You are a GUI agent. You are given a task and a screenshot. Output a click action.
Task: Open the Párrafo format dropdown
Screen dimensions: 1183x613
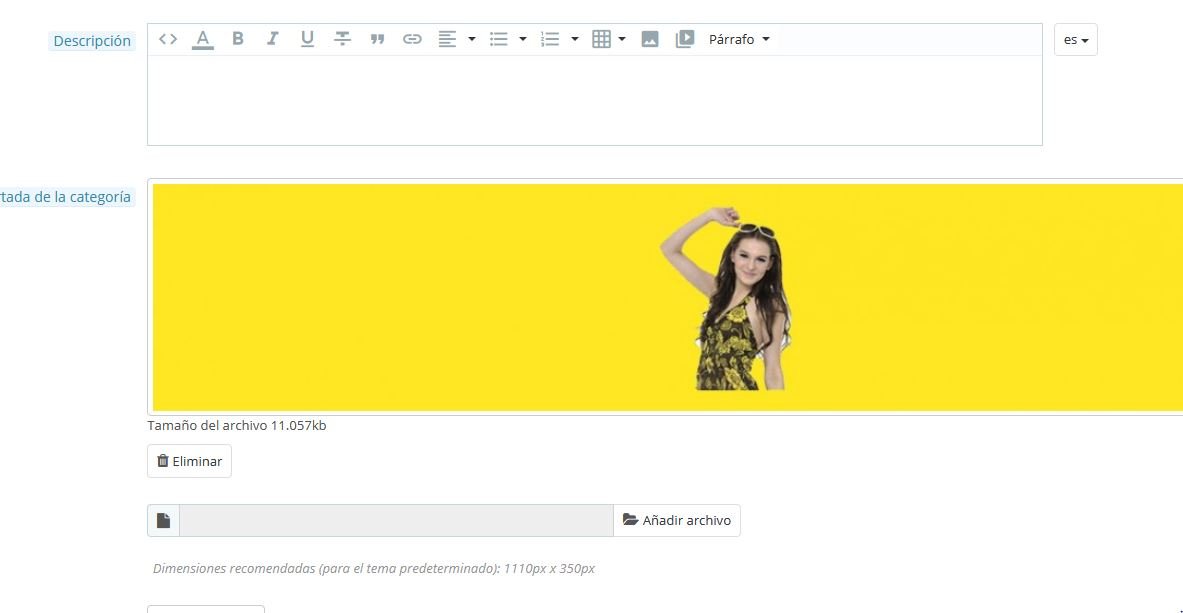(x=739, y=39)
